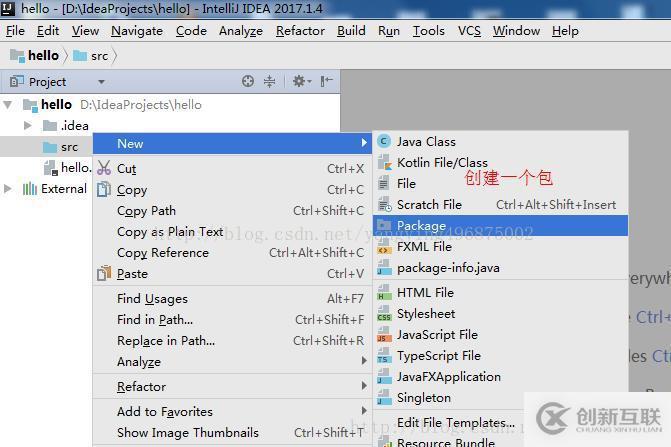Expand the .idea folder node
Image resolution: width=671 pixels, height=447 pixels.
27,125
